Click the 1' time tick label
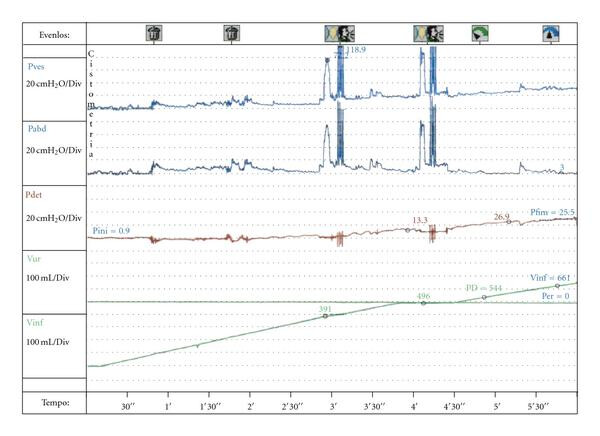 point(168,407)
